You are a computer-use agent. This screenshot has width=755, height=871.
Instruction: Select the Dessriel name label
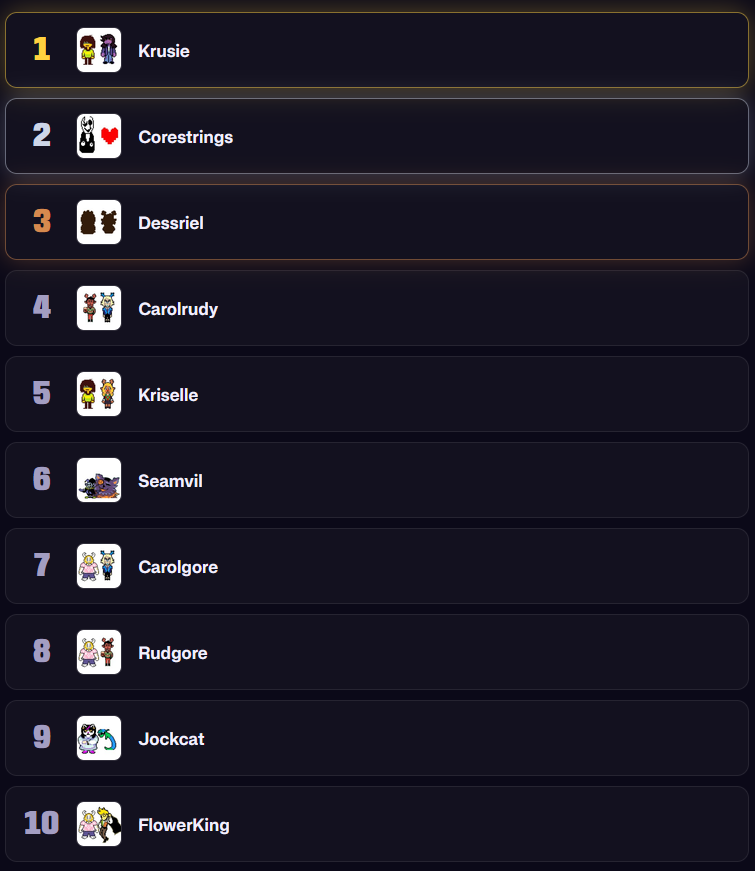point(171,223)
